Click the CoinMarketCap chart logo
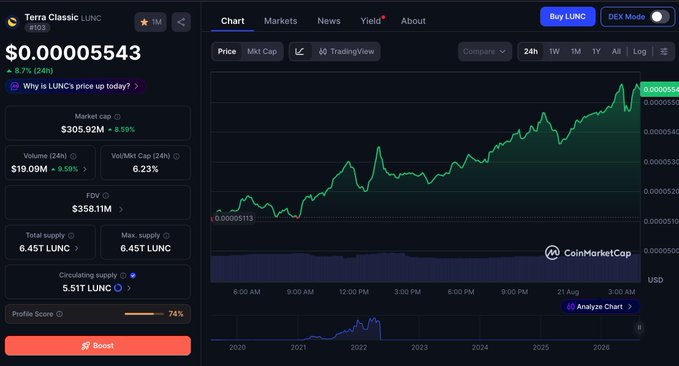The image size is (679, 366). point(588,253)
